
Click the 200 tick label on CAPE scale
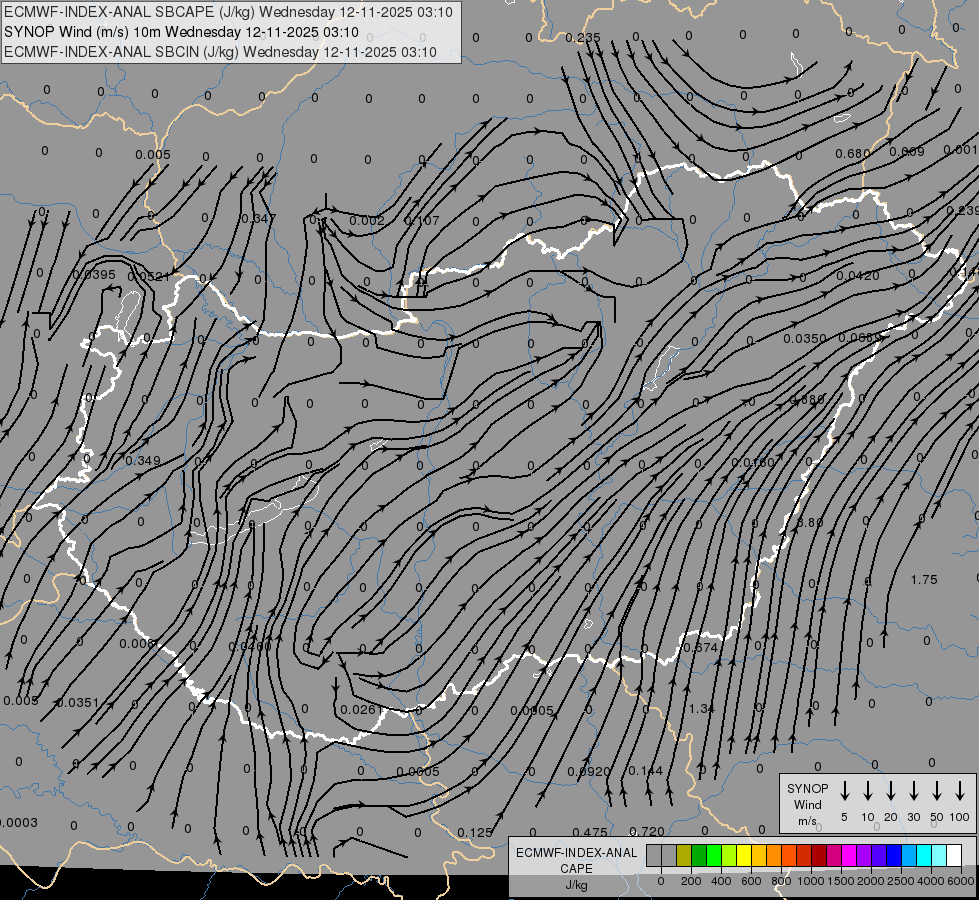pyautogui.click(x=691, y=881)
